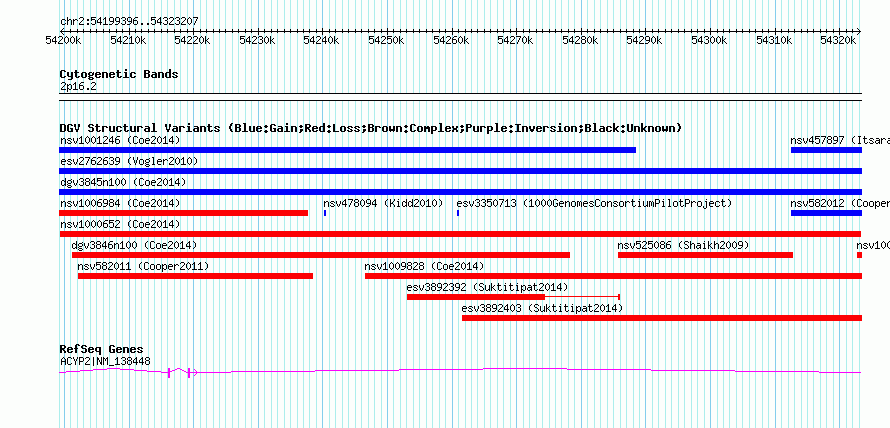Click the 54270k ruler tick label

pos(515,40)
